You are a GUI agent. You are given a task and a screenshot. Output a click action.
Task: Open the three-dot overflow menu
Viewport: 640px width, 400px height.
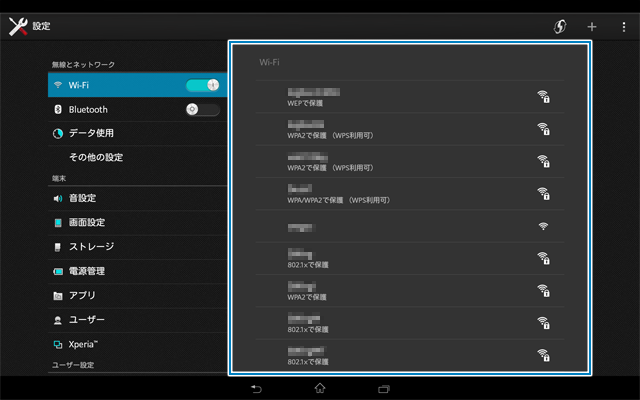tap(623, 26)
